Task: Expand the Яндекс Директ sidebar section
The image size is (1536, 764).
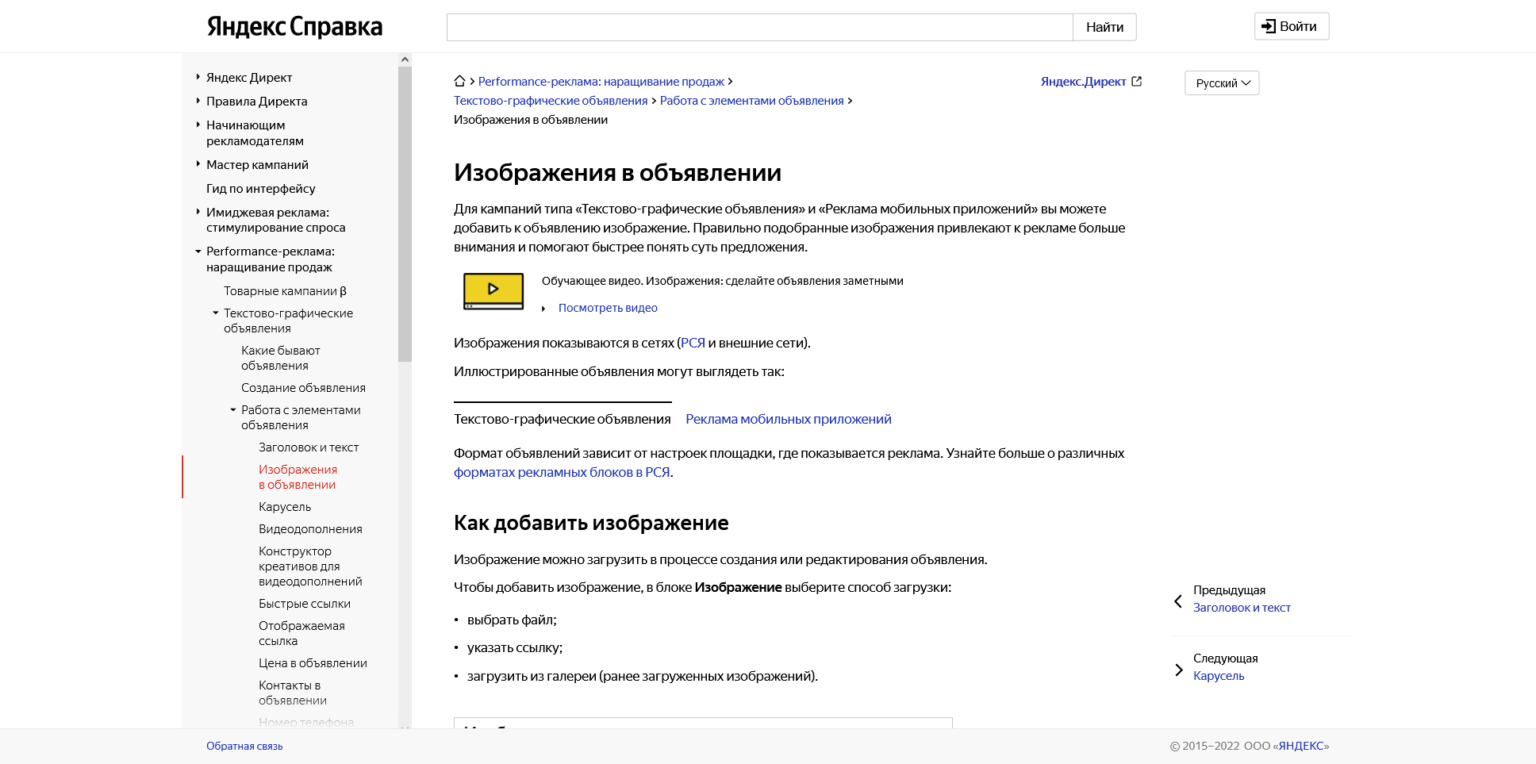Action: (x=198, y=77)
